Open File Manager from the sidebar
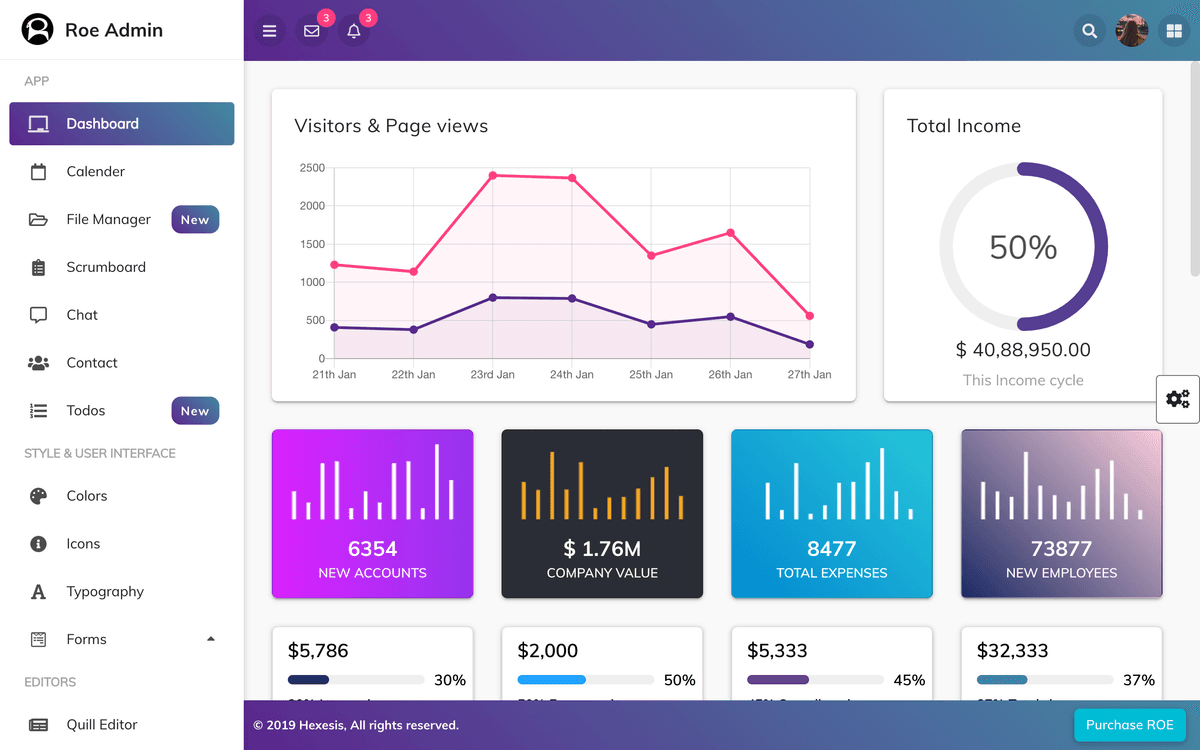The image size is (1200, 750). tap(108, 220)
